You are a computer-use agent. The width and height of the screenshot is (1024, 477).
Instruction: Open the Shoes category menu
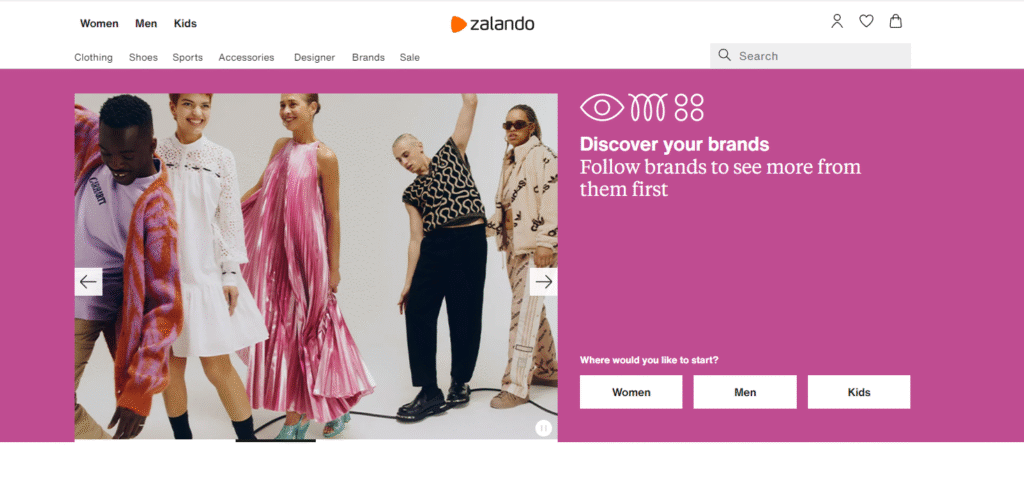click(x=143, y=58)
